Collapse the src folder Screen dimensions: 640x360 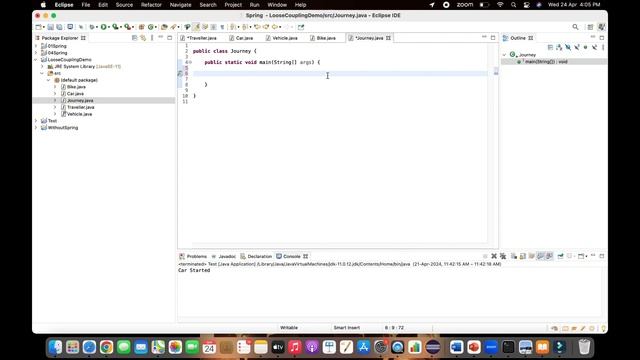click(42, 73)
